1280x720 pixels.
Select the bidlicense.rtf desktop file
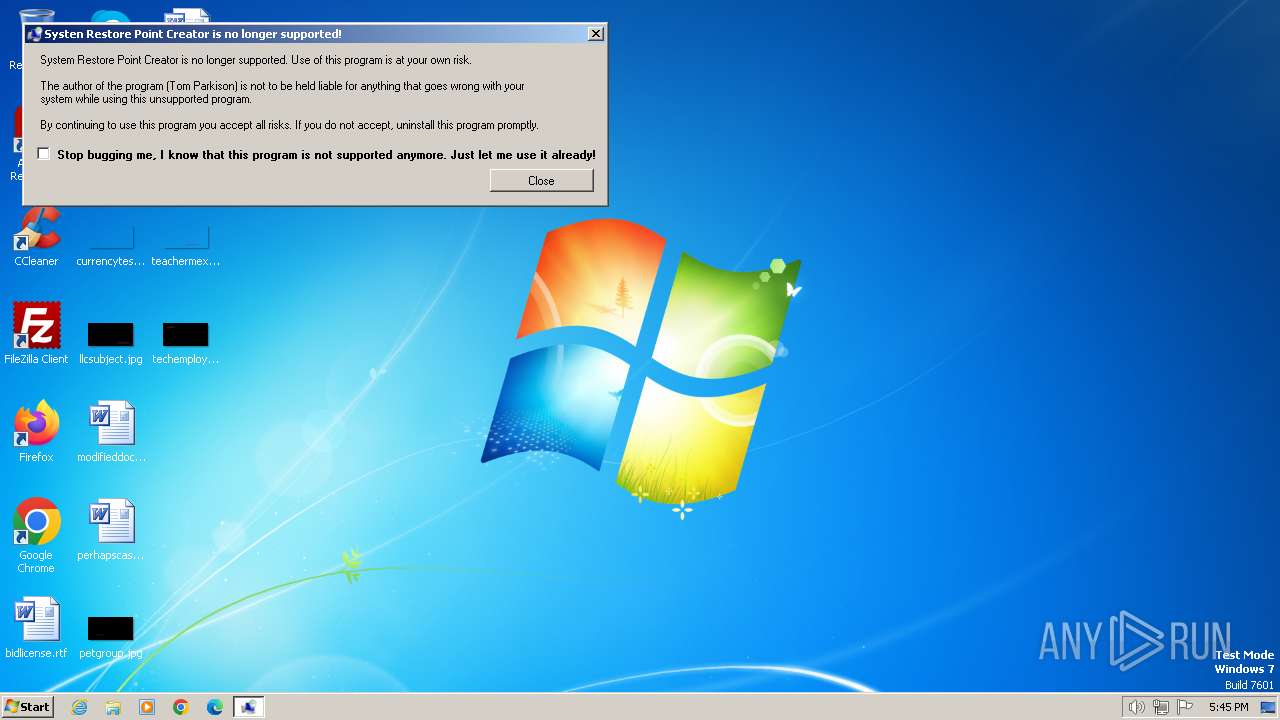tap(36, 628)
